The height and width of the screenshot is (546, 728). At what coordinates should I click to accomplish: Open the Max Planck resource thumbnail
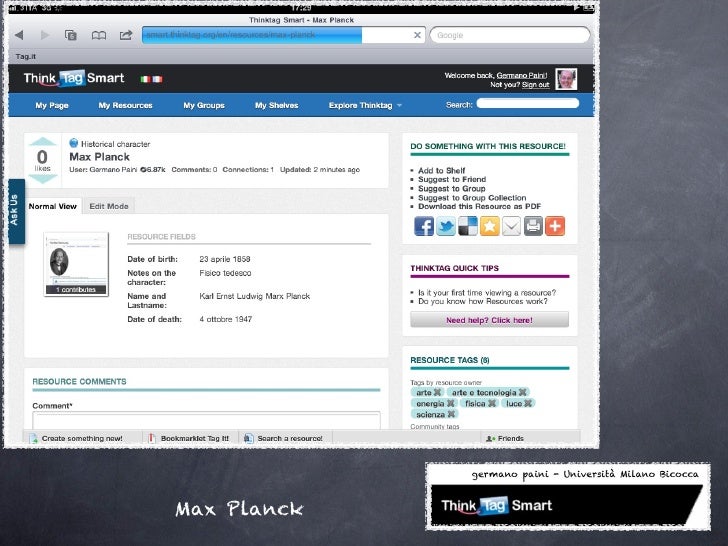click(x=76, y=264)
